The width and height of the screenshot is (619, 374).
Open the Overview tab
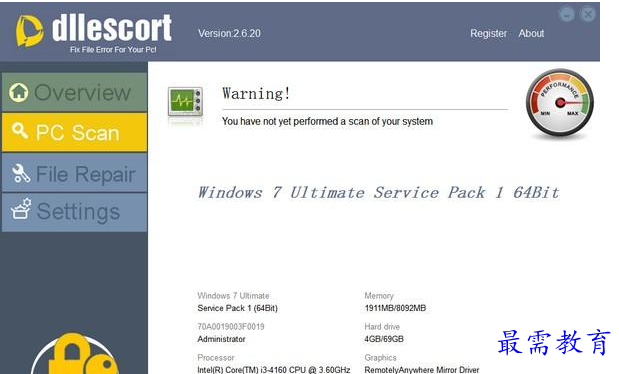pos(74,92)
